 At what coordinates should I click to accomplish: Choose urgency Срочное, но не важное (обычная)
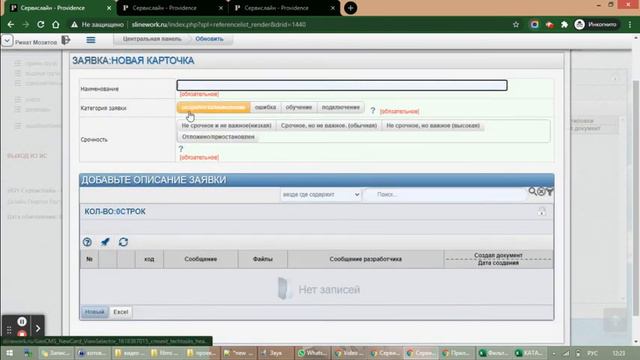click(329, 126)
